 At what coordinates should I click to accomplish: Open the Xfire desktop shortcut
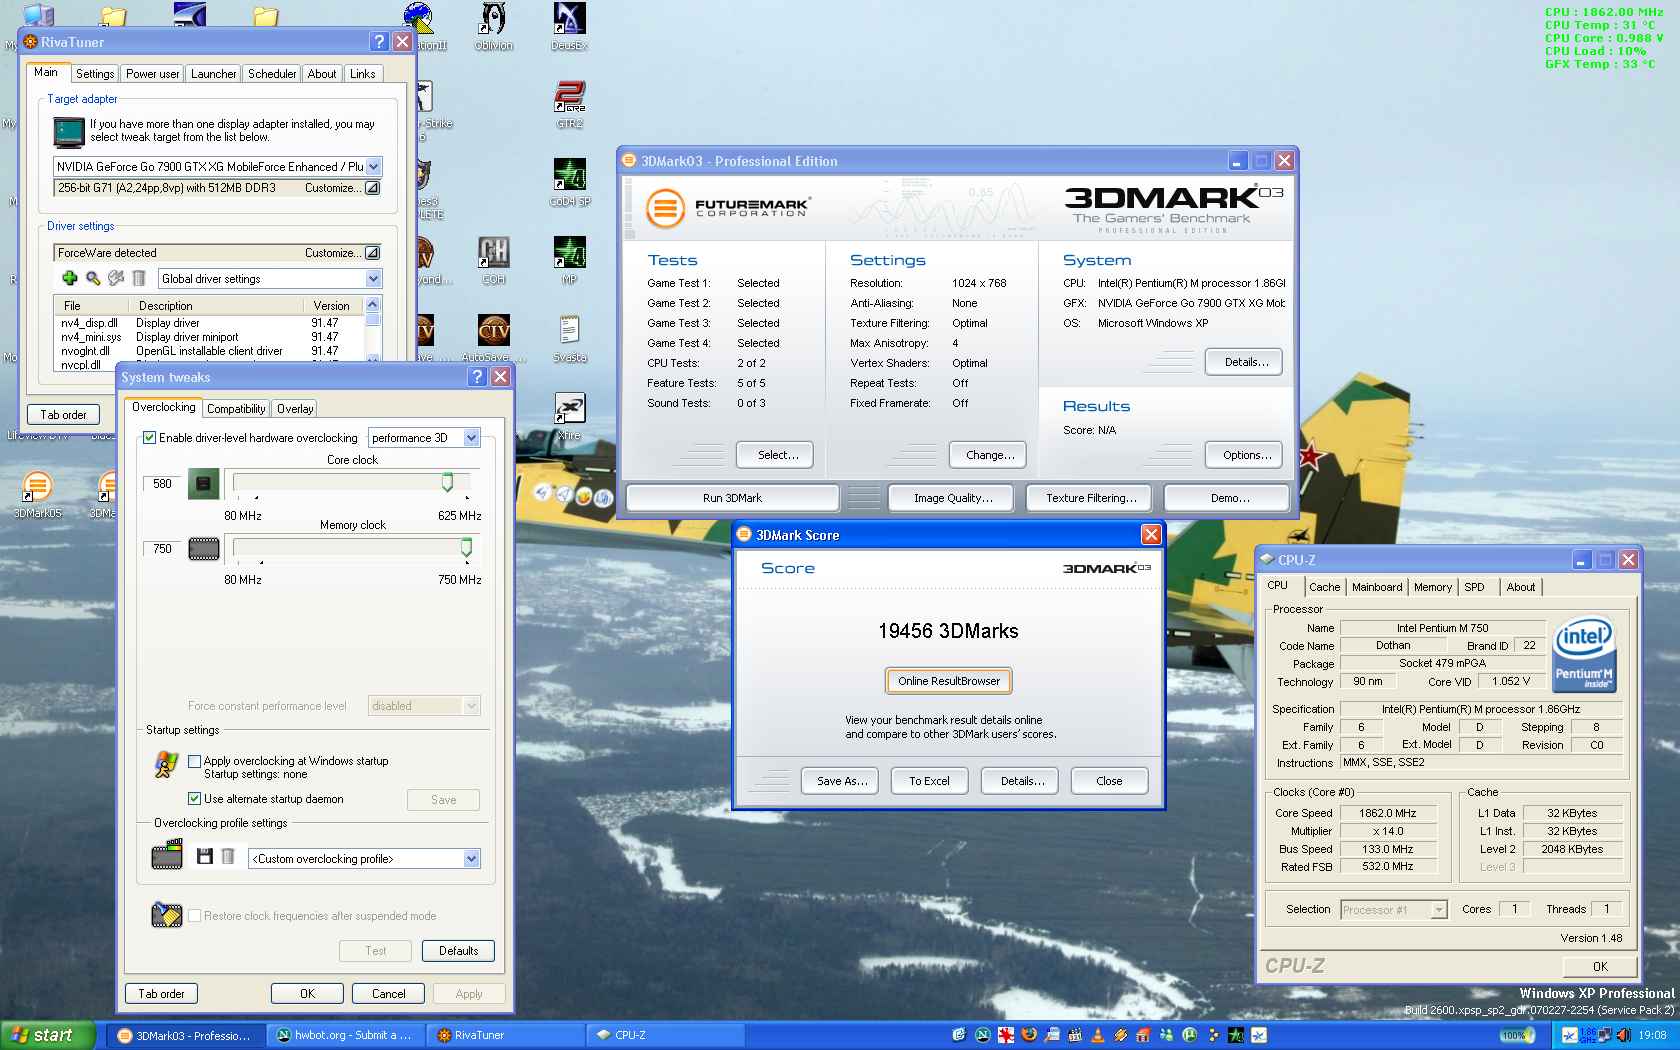point(569,416)
